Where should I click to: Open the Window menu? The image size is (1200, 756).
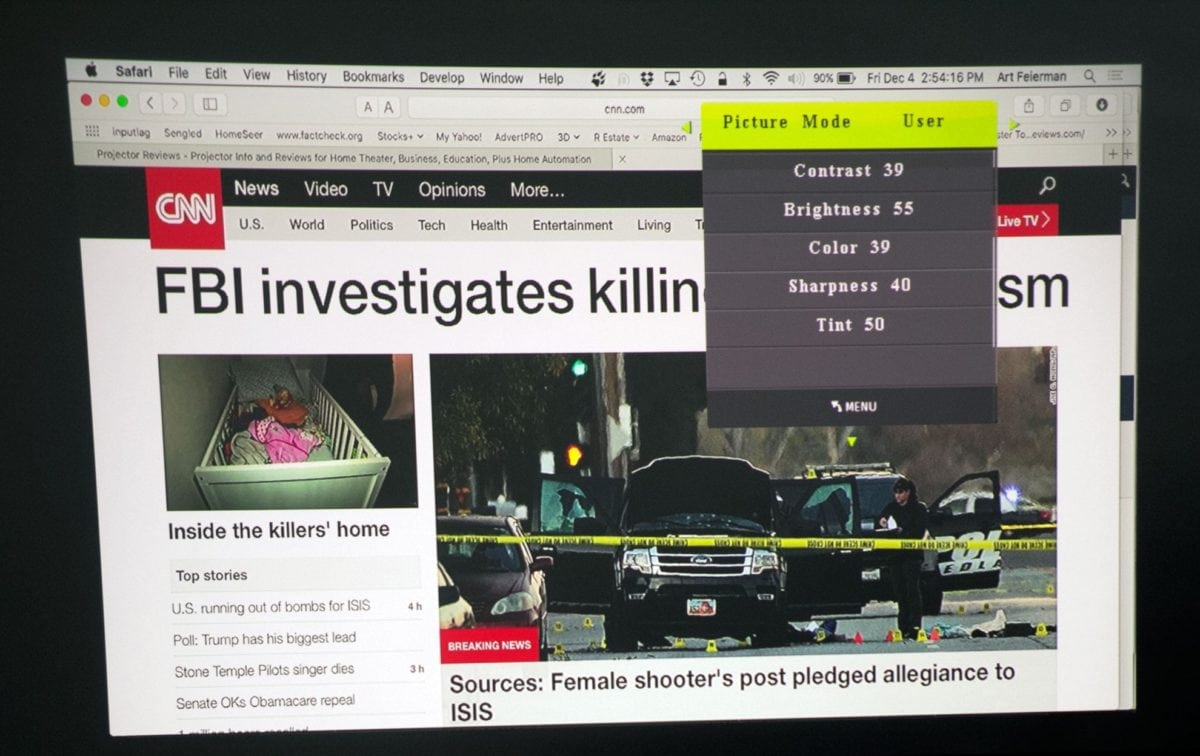[x=501, y=78]
